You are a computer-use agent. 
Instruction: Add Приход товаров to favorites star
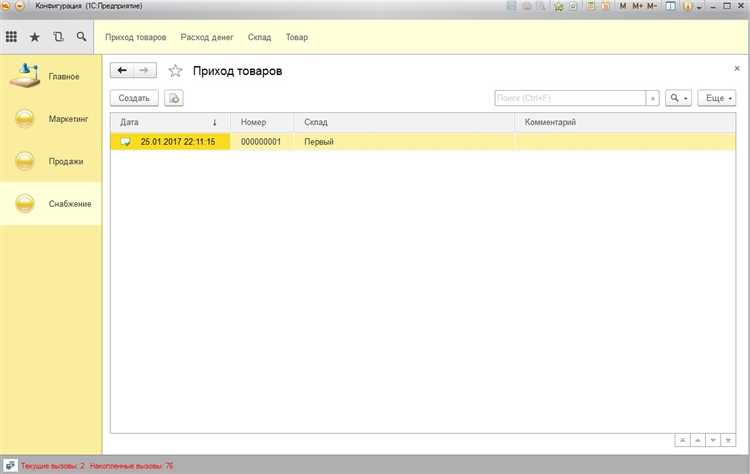click(175, 71)
